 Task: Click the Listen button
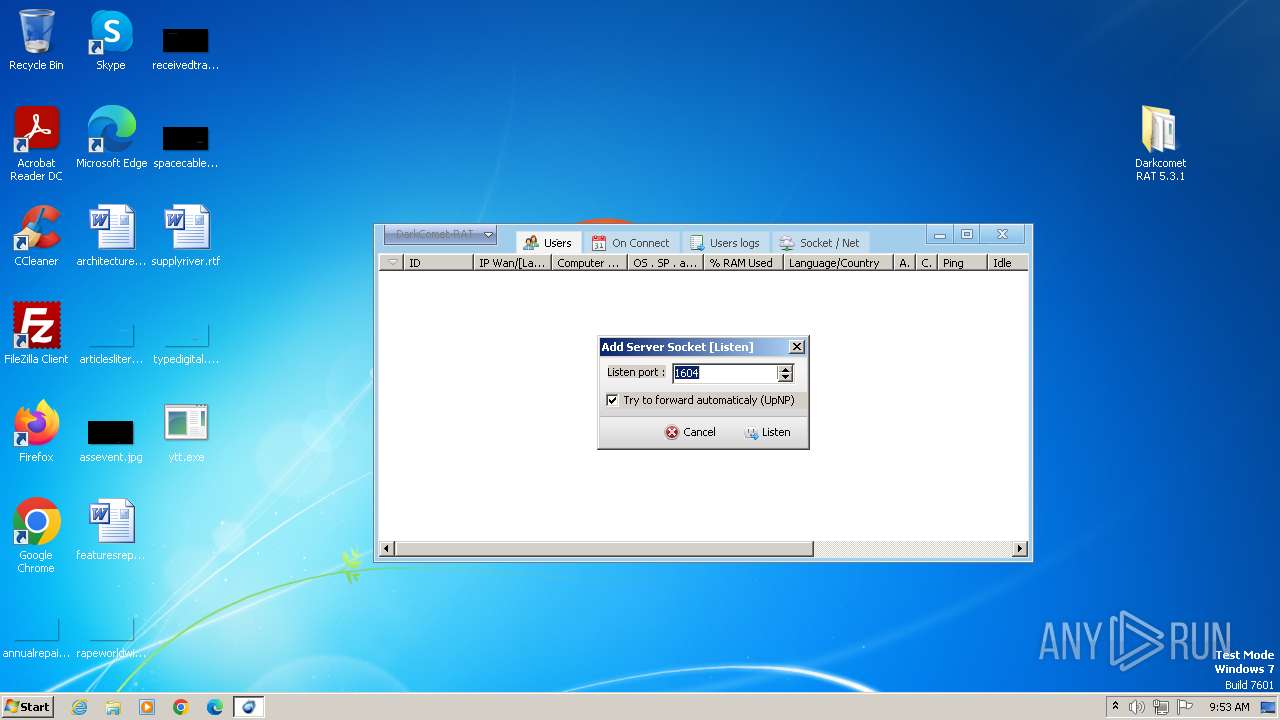pos(767,432)
